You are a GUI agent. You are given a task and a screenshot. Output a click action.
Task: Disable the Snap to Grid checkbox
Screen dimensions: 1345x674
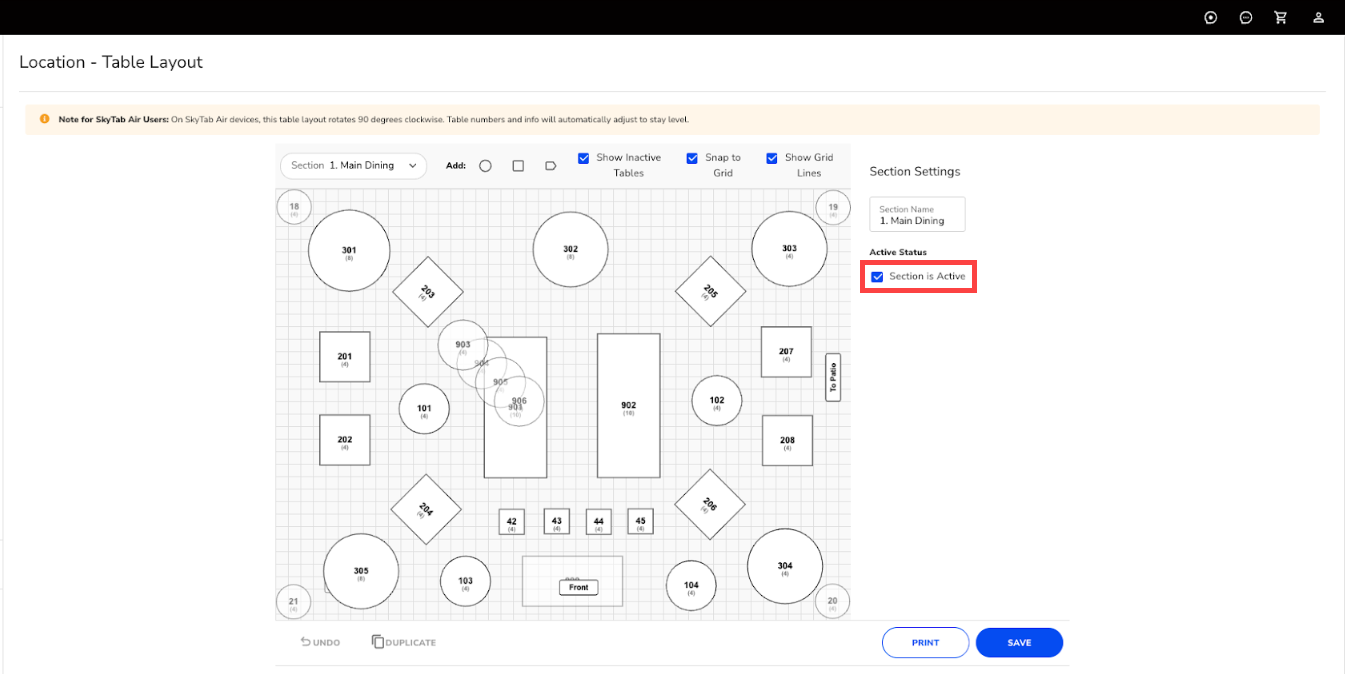692,158
